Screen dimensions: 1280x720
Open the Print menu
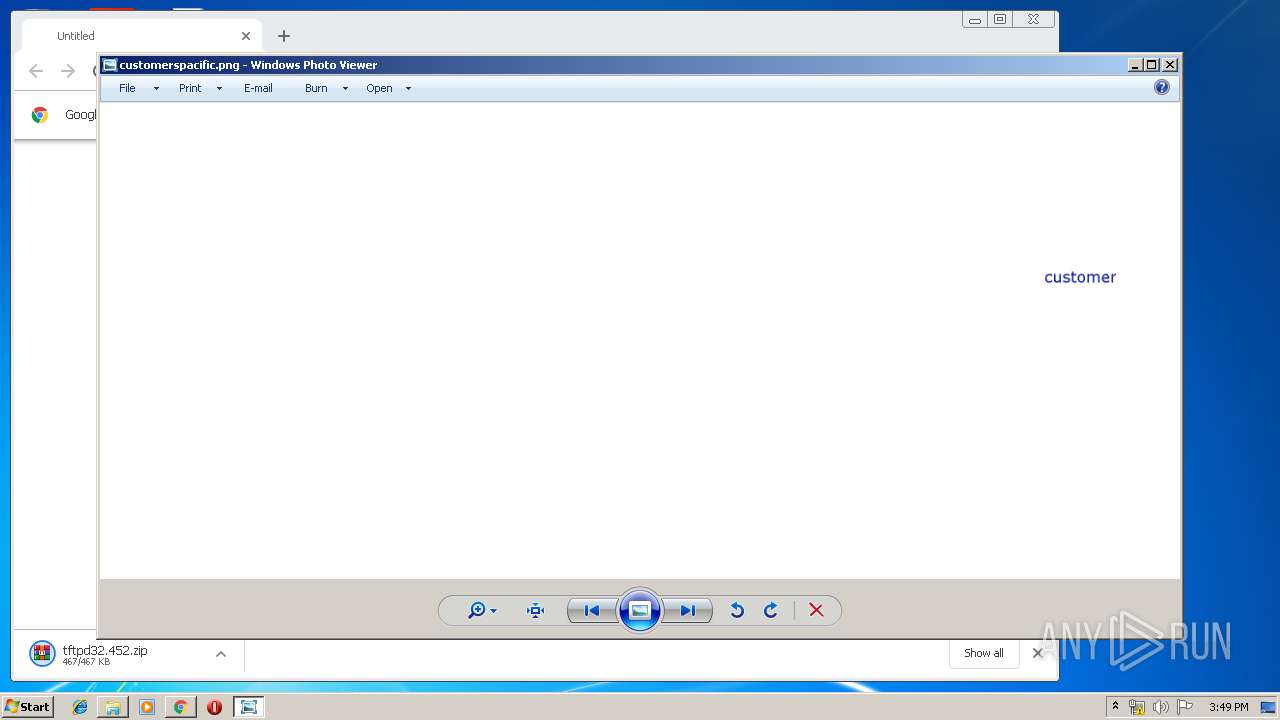click(x=190, y=88)
